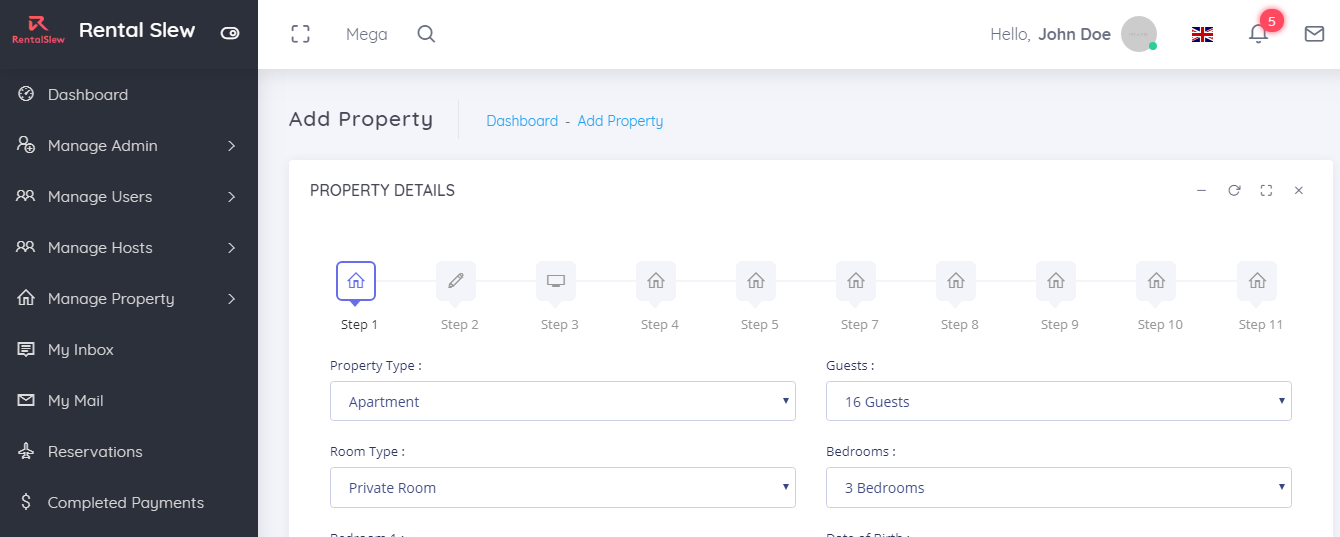
Task: Open the Property Type dropdown
Action: pyautogui.click(x=563, y=401)
